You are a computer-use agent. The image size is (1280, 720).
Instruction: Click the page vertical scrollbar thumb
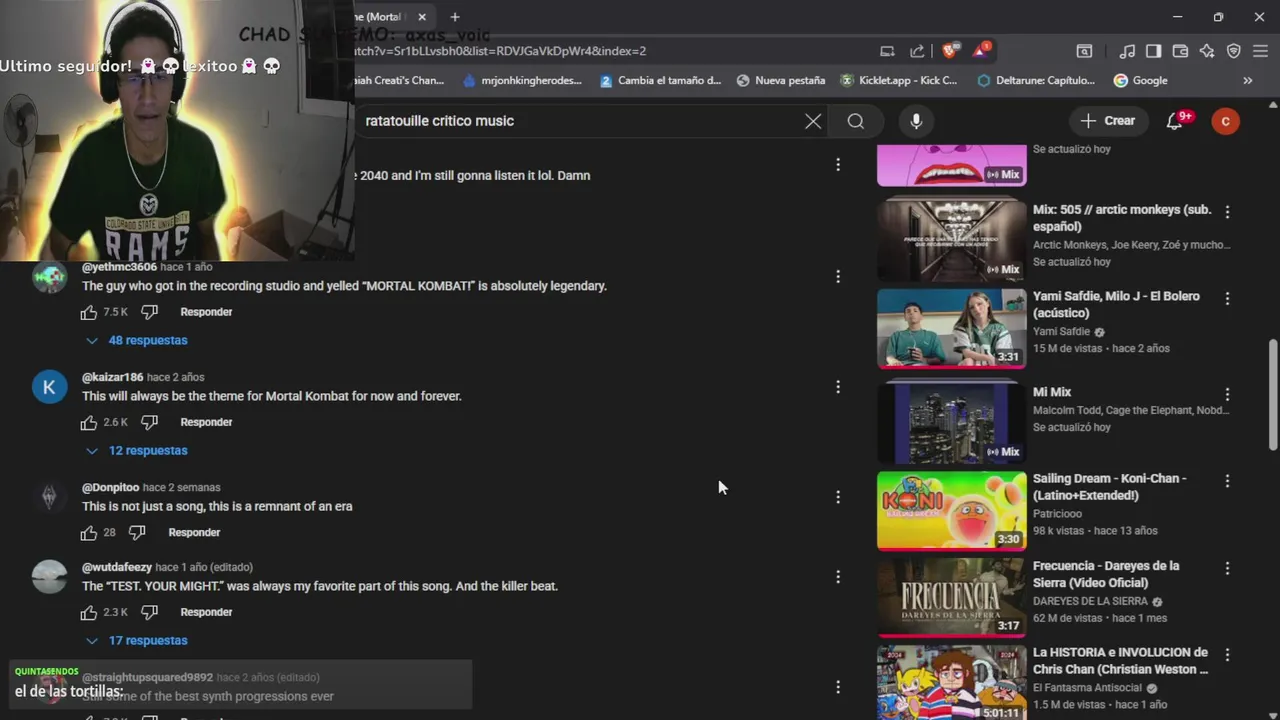pyautogui.click(x=1273, y=395)
